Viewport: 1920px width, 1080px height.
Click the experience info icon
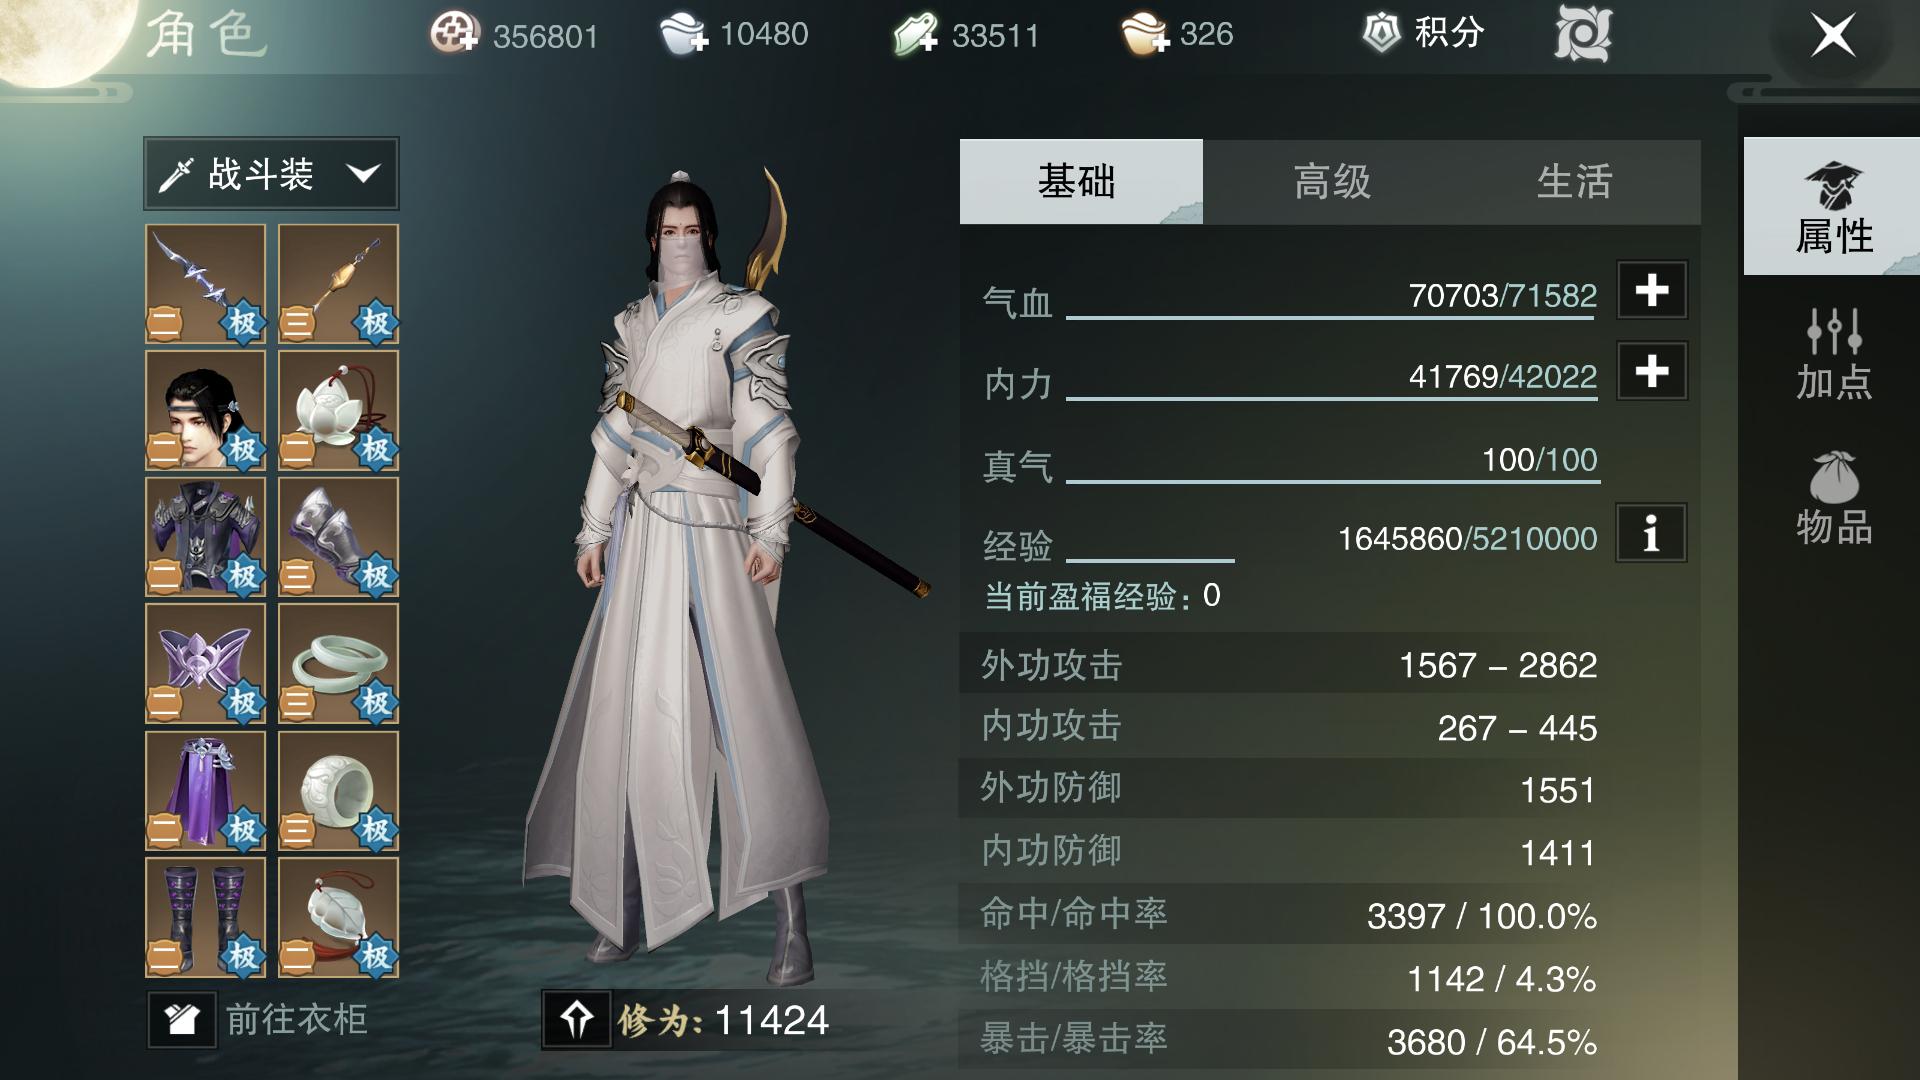pyautogui.click(x=1651, y=533)
